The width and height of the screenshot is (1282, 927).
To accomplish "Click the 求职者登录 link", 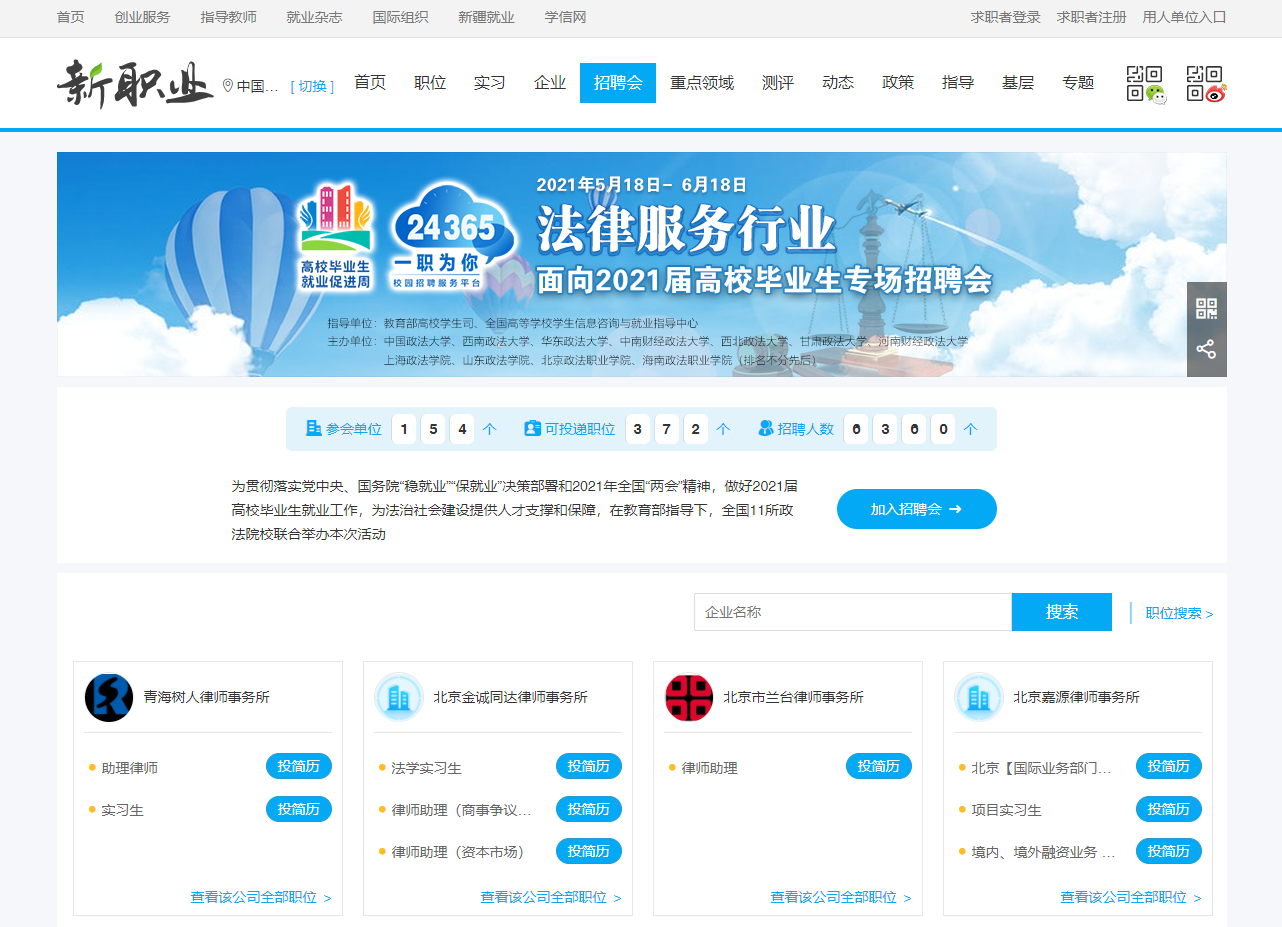I will [1005, 17].
